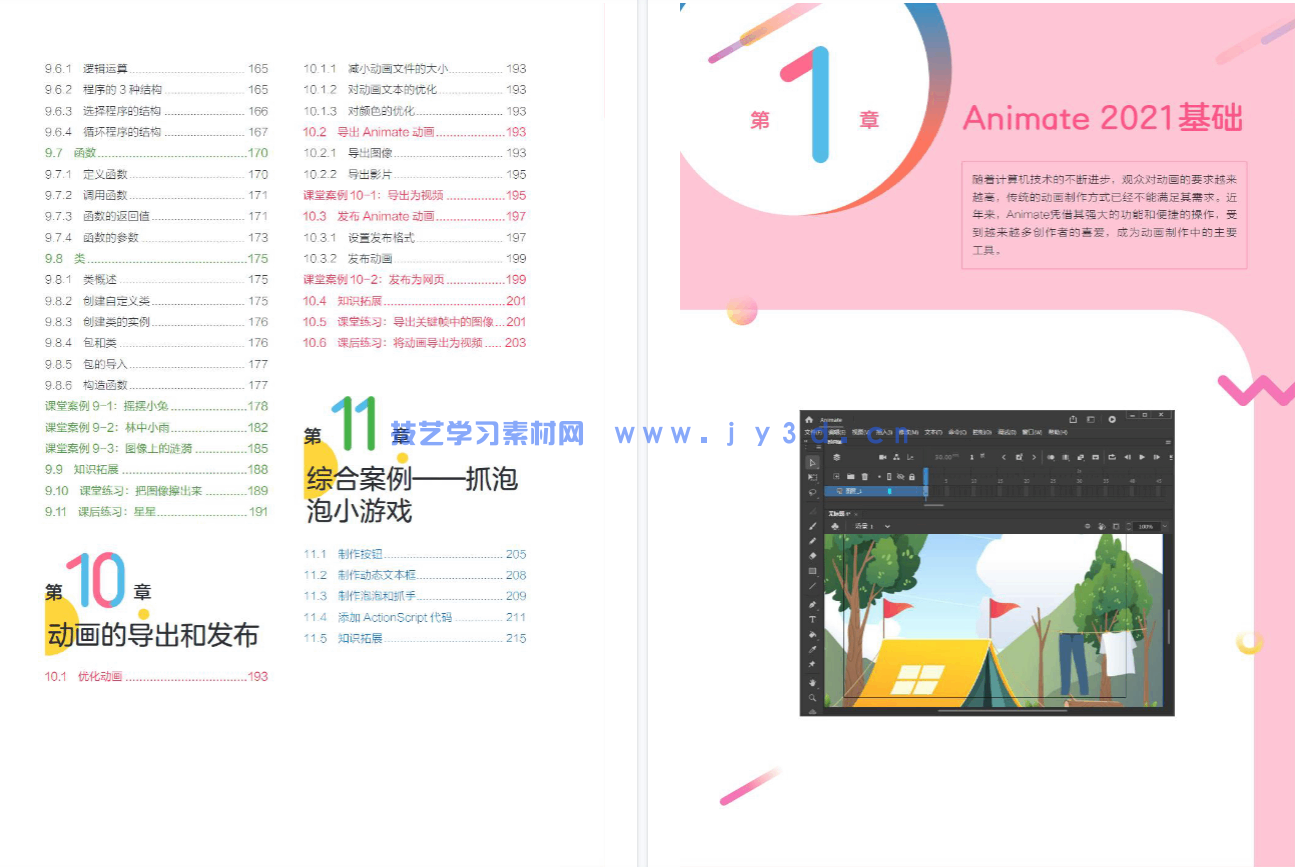Choose the Paint Brush tool
Image resolution: width=1295 pixels, height=867 pixels.
pos(812,524)
